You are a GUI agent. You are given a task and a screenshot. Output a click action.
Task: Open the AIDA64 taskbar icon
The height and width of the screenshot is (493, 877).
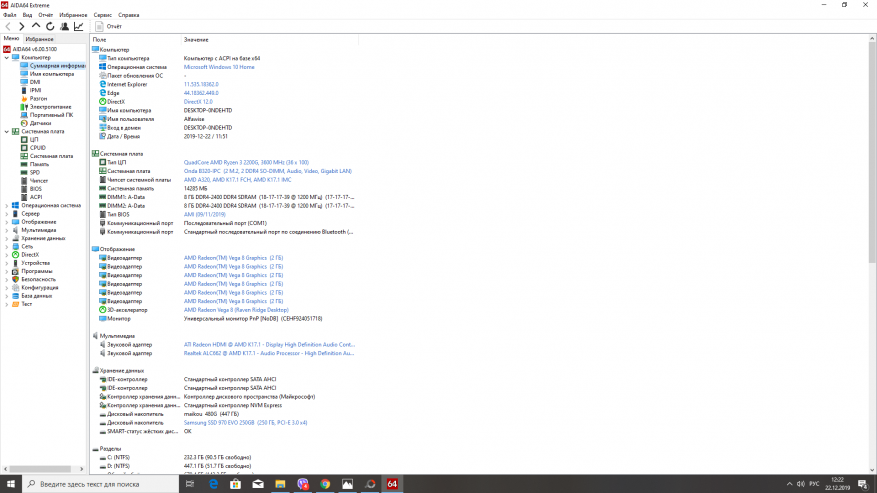point(392,484)
